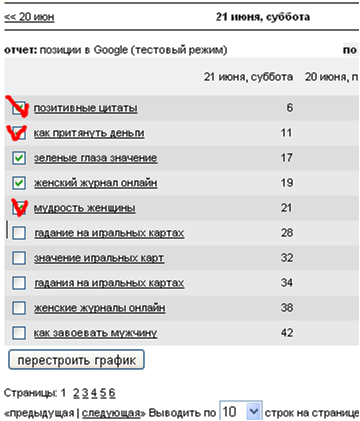
Task: Open the позитивные цитаты keyword link
Action: click(86, 108)
